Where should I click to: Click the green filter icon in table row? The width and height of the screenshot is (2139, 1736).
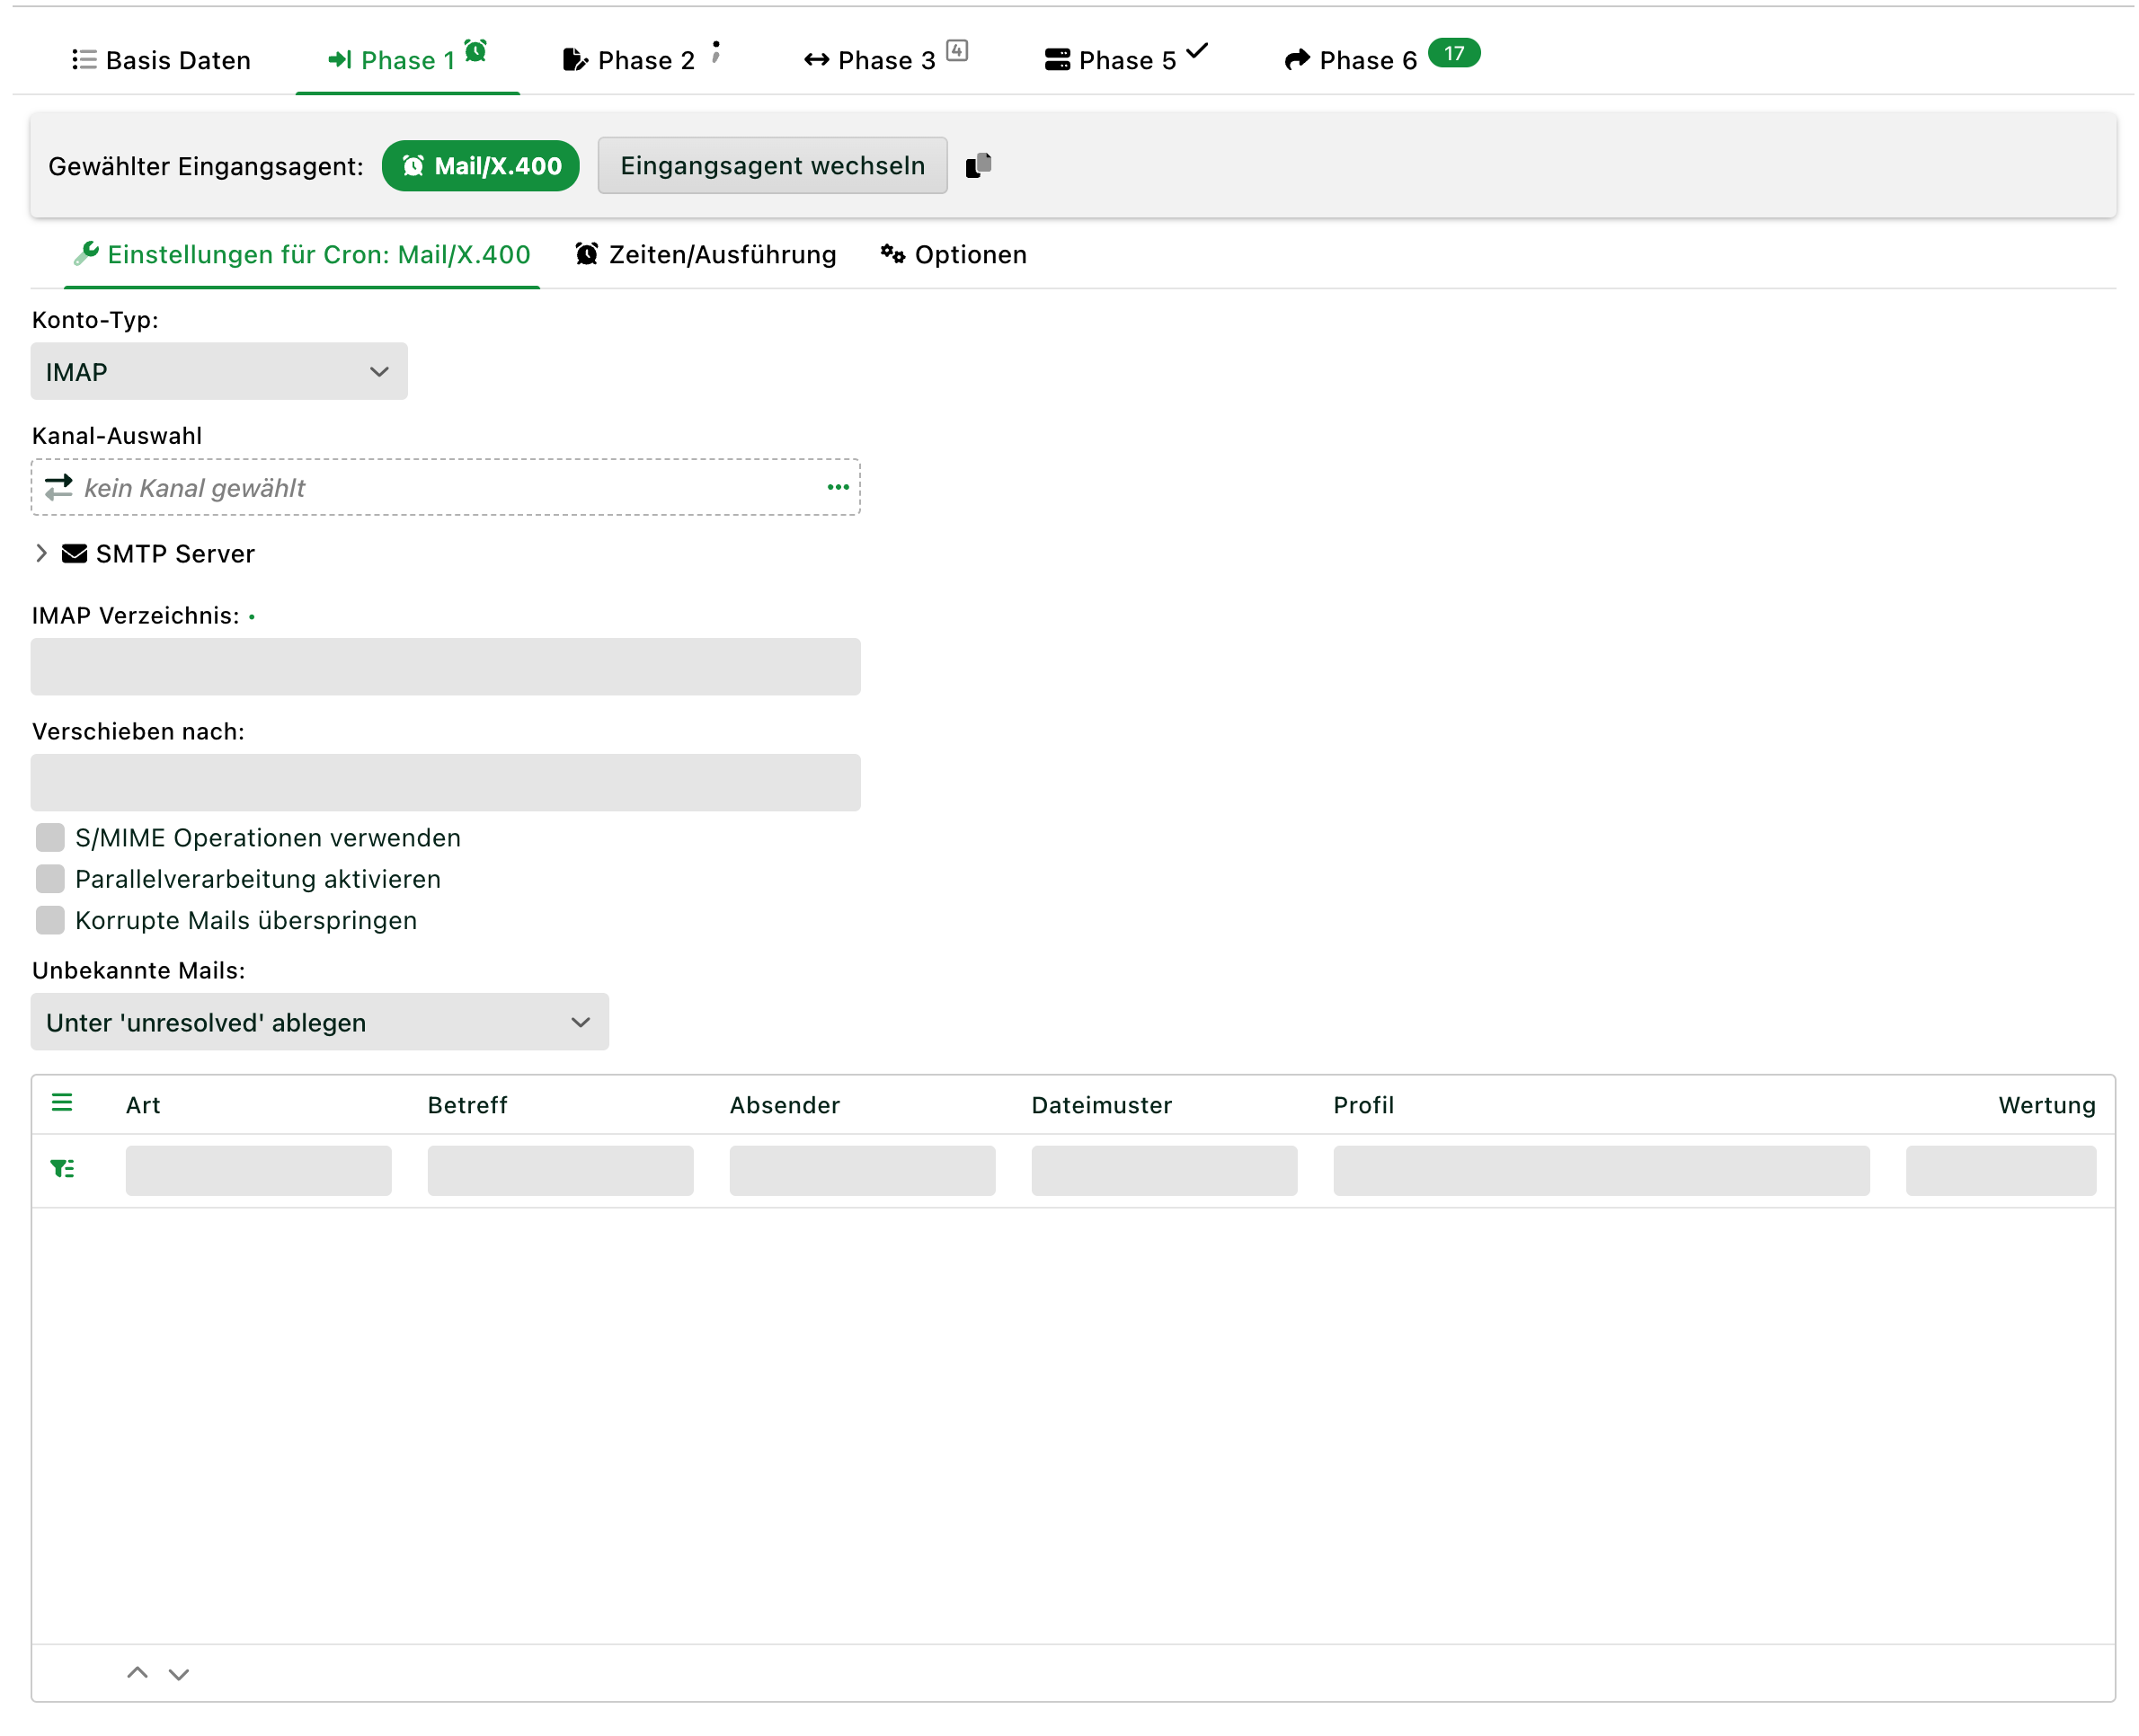pyautogui.click(x=62, y=1168)
